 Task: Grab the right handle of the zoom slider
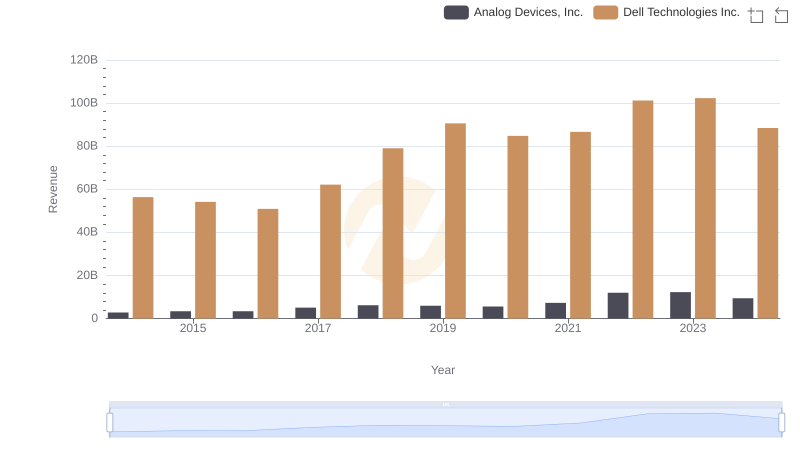point(781,423)
